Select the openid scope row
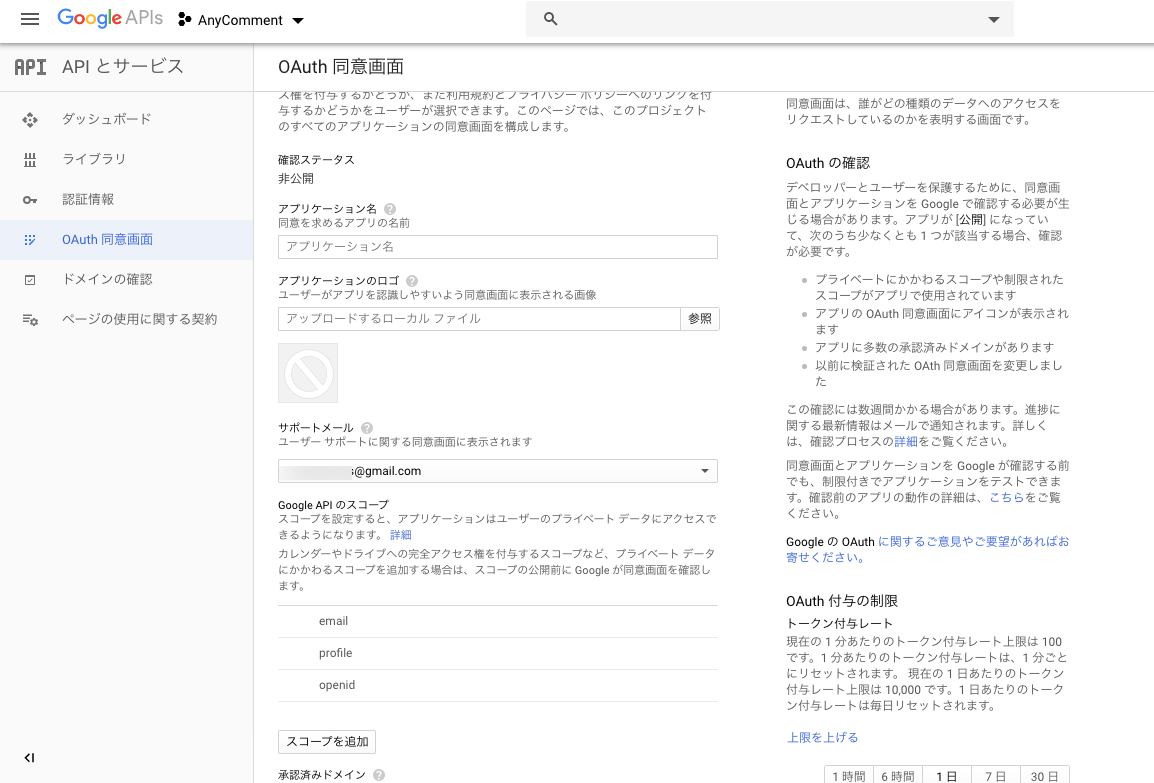Image resolution: width=1154 pixels, height=783 pixels. coord(498,685)
